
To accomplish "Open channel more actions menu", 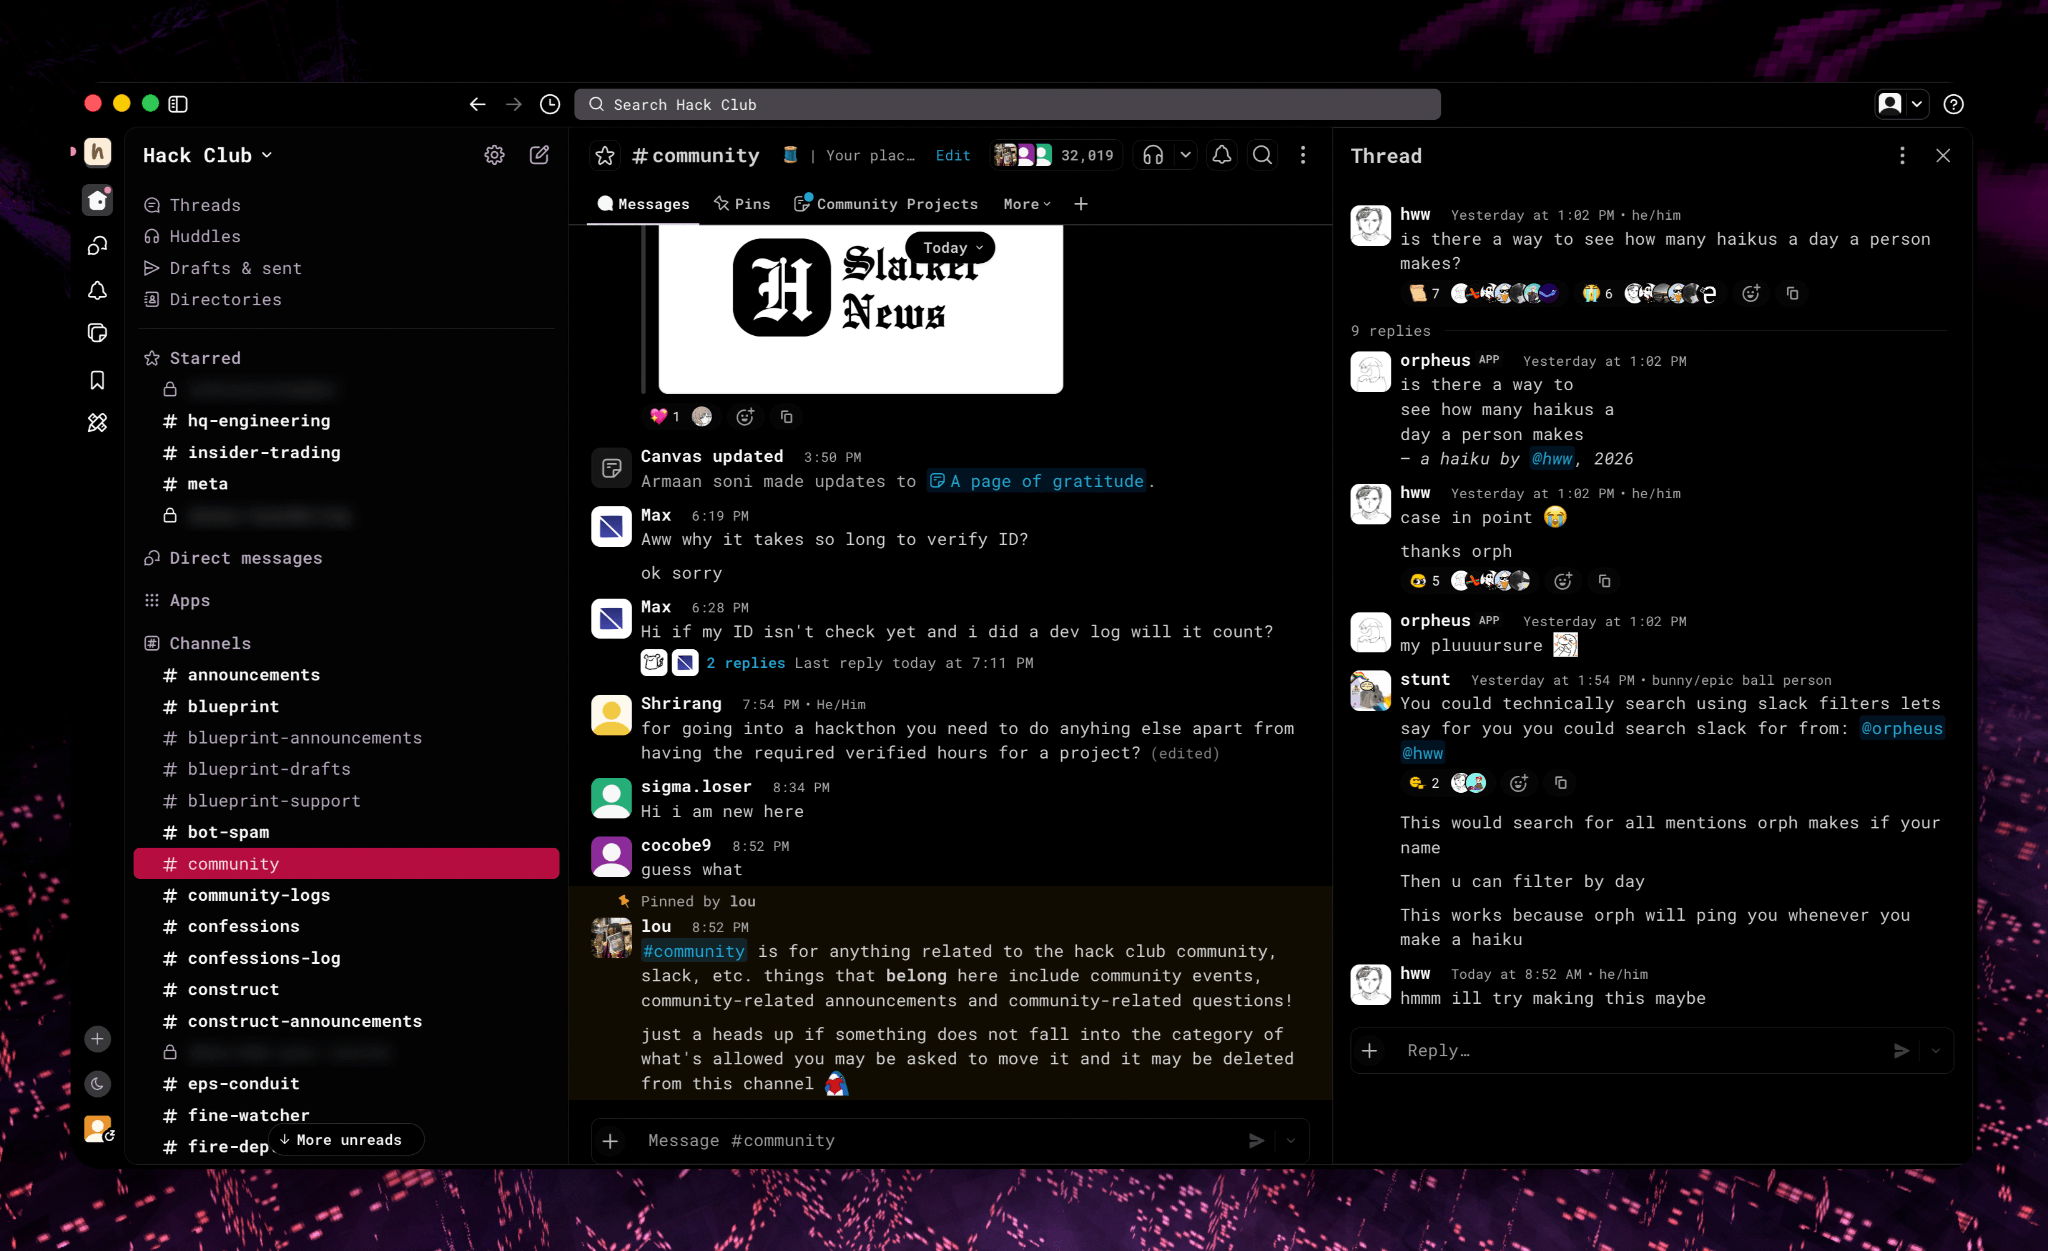I will click(x=1303, y=155).
